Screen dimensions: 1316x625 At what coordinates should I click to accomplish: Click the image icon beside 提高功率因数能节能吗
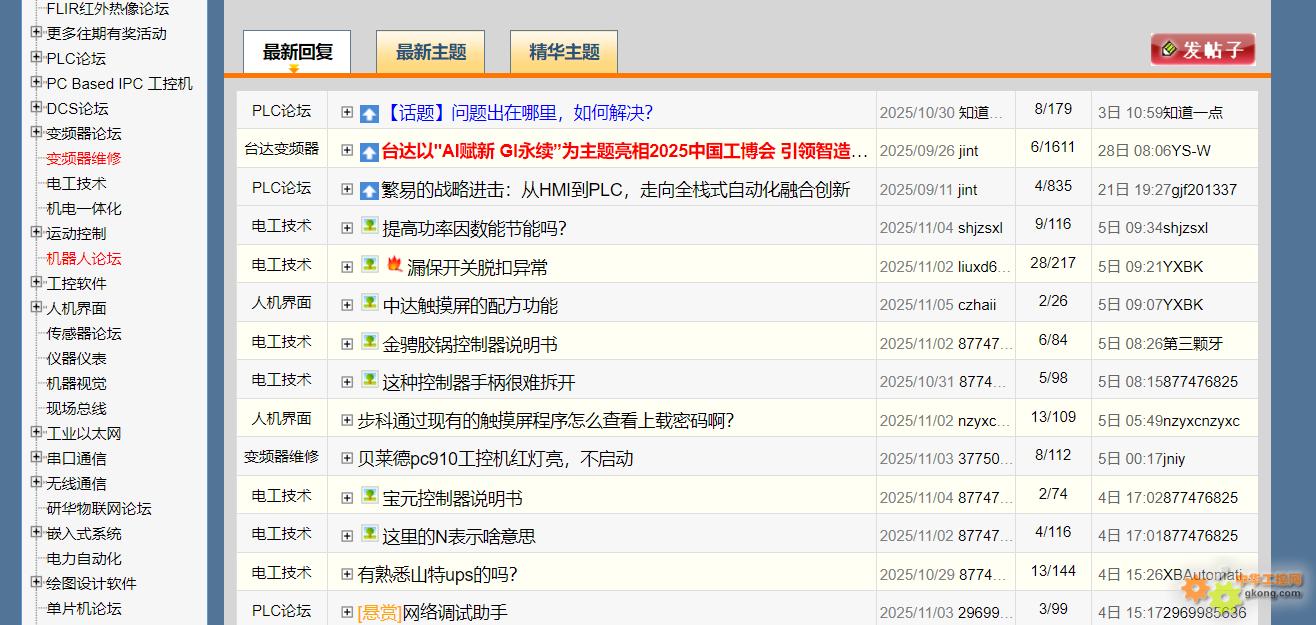[x=370, y=227]
